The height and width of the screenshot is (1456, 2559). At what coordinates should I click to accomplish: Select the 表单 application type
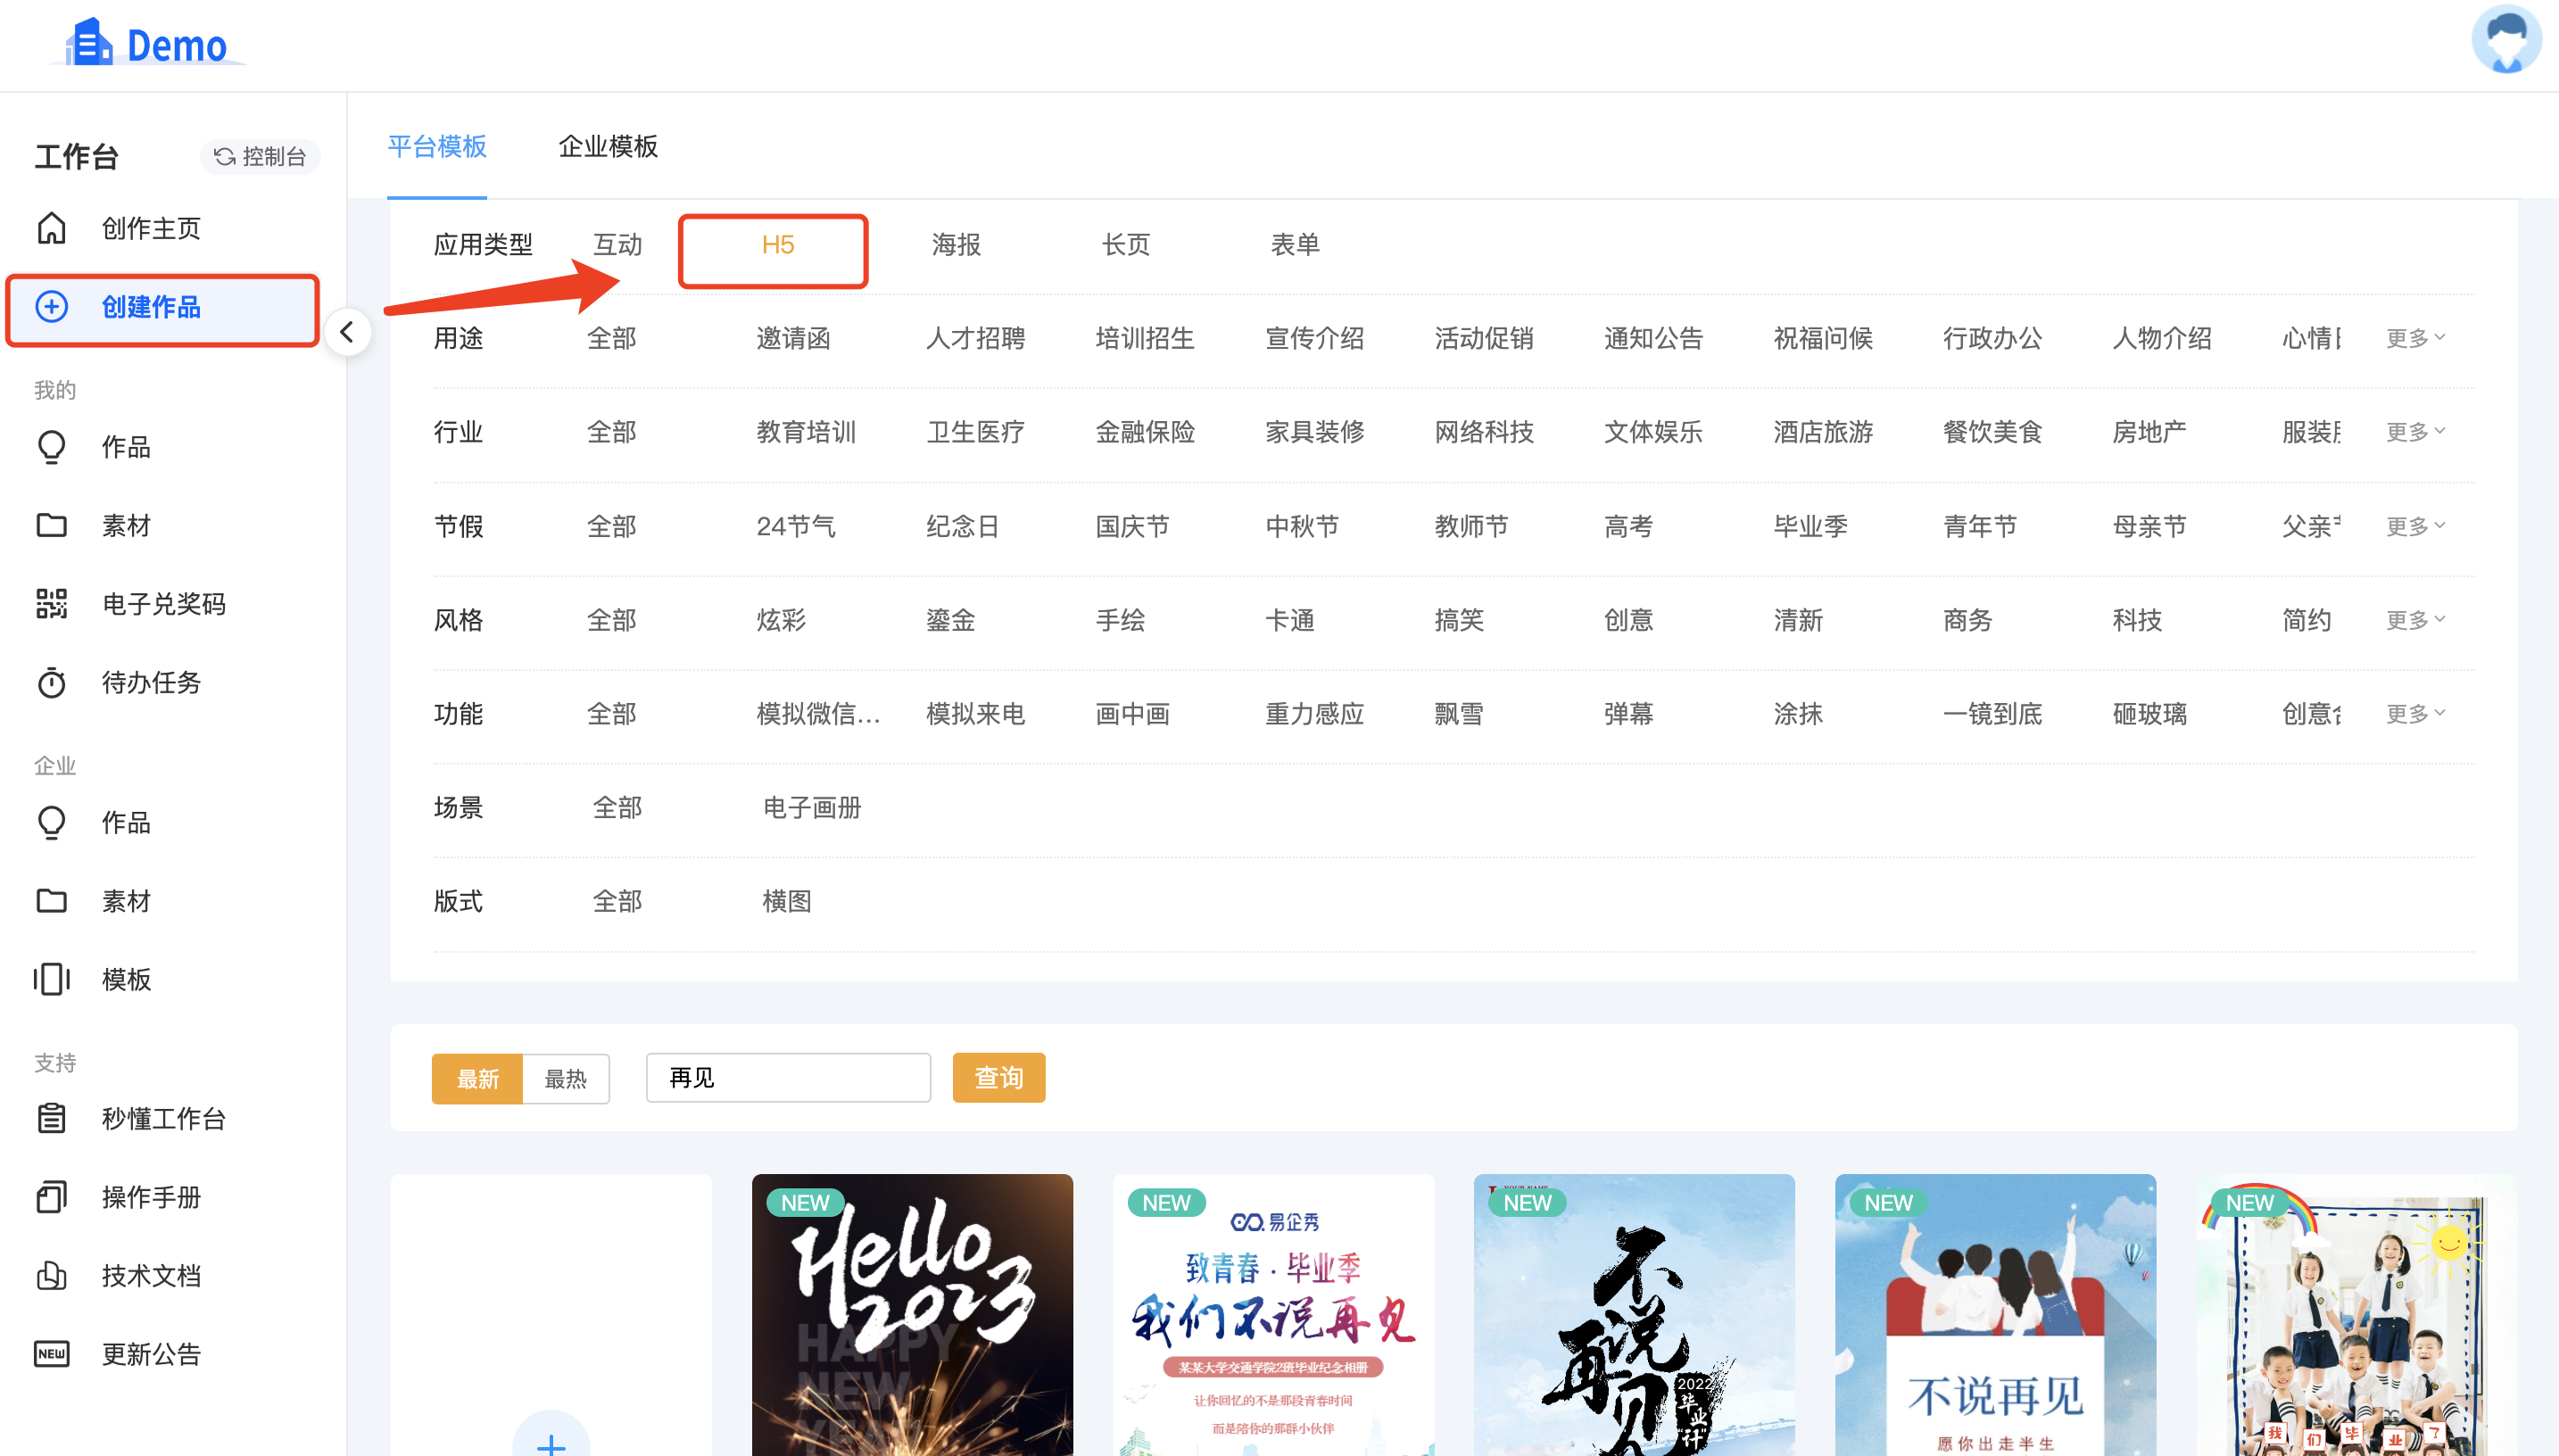[x=1295, y=245]
